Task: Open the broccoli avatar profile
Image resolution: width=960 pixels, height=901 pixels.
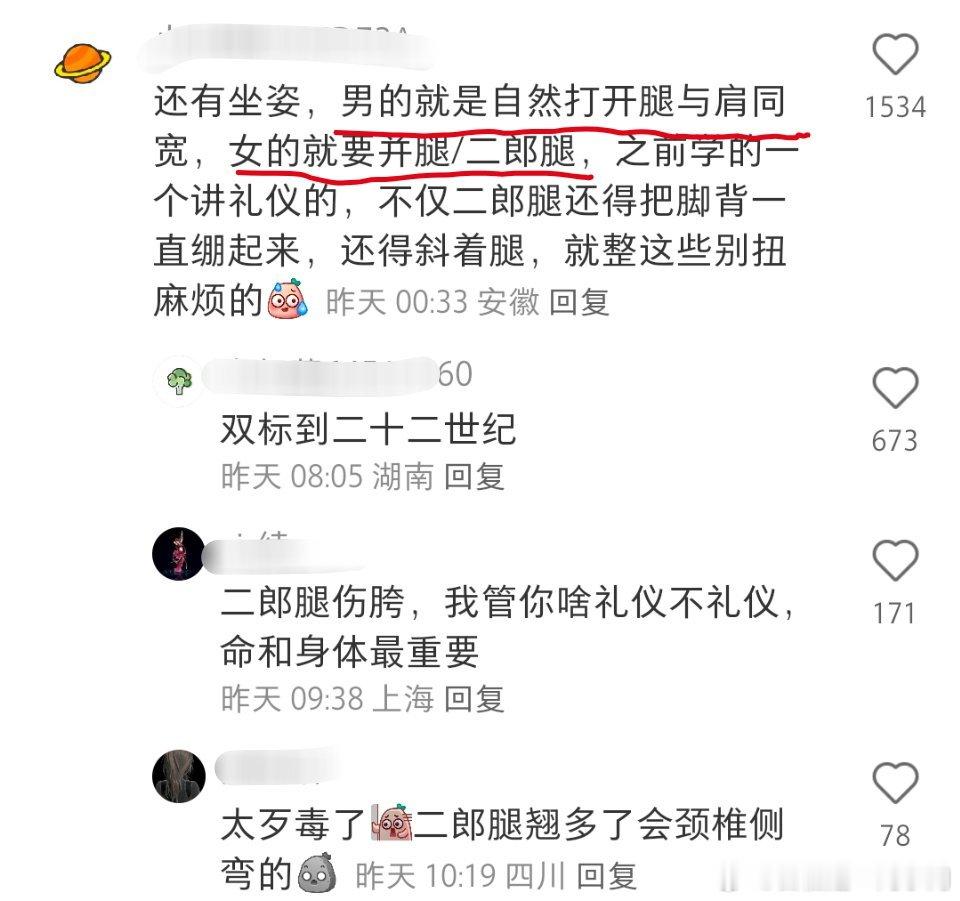Action: click(179, 380)
